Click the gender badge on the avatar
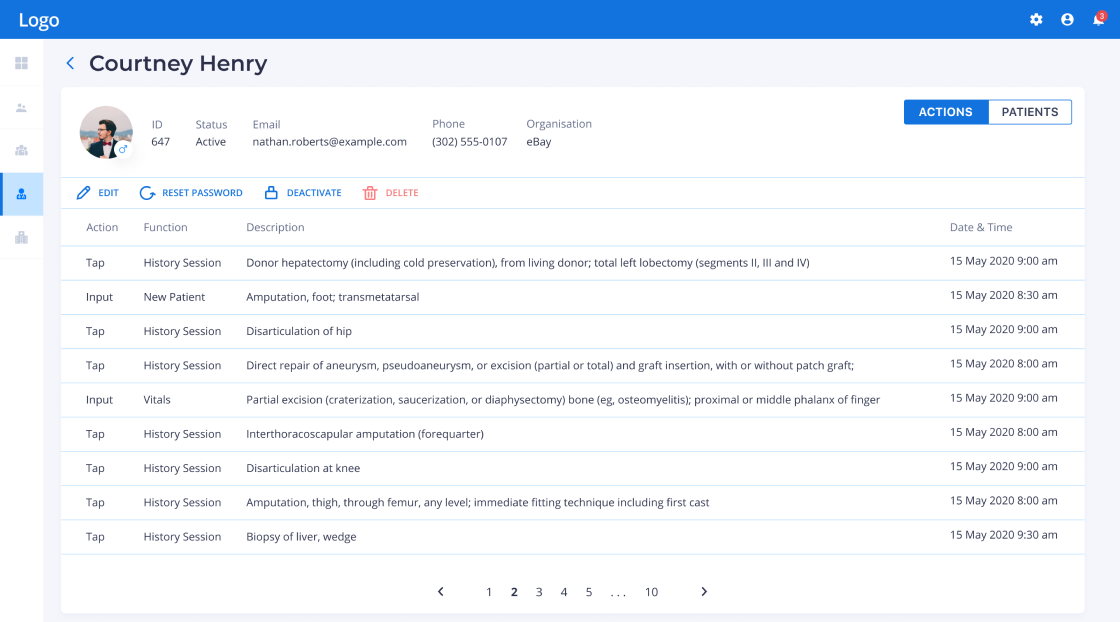 coord(123,149)
